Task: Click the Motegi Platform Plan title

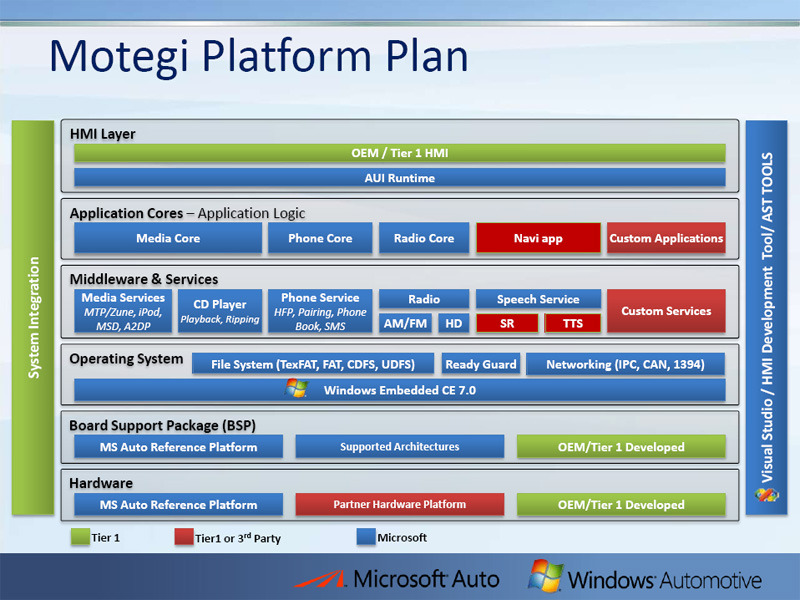Action: [259, 57]
